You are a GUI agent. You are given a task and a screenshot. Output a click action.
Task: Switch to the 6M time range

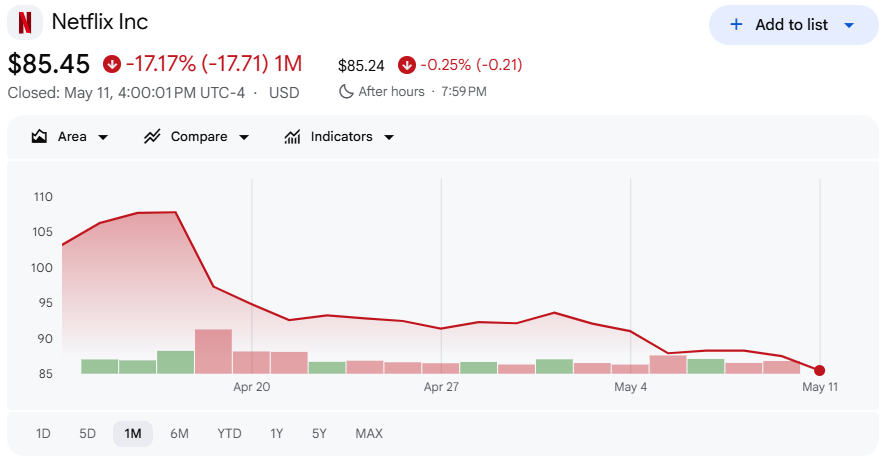click(179, 434)
